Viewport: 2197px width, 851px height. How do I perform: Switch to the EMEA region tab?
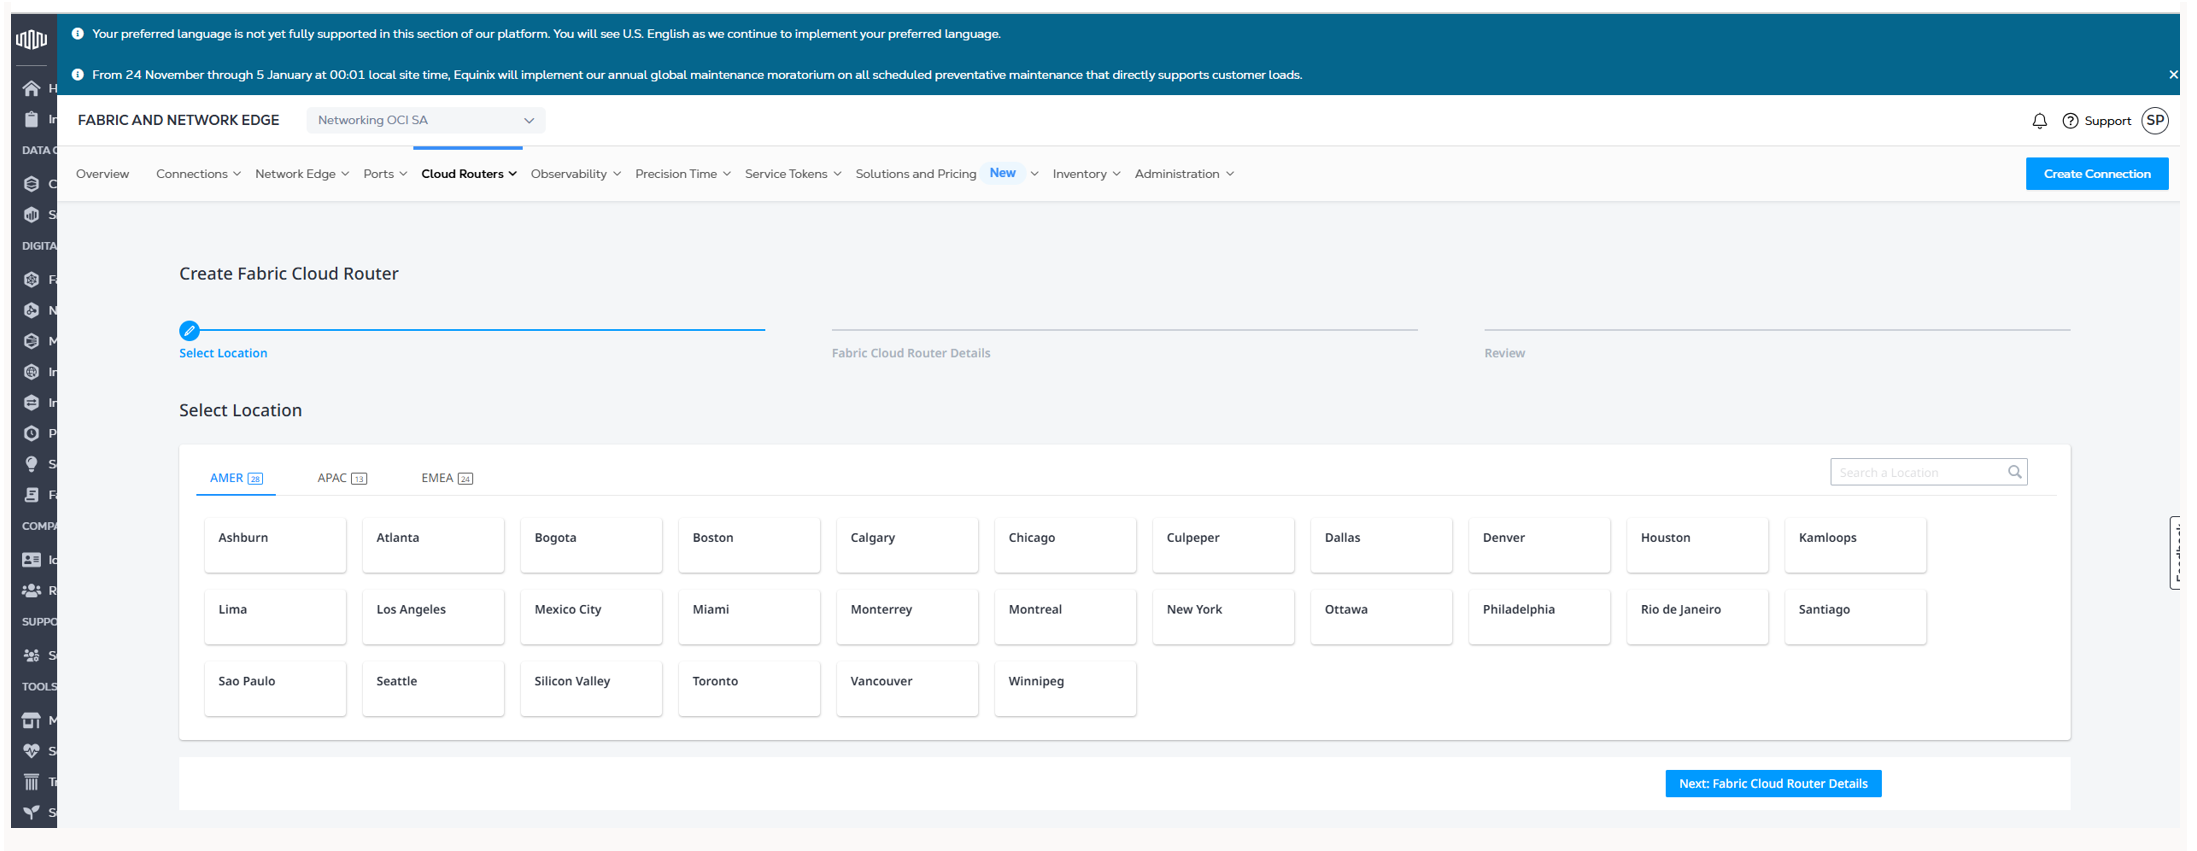446,478
